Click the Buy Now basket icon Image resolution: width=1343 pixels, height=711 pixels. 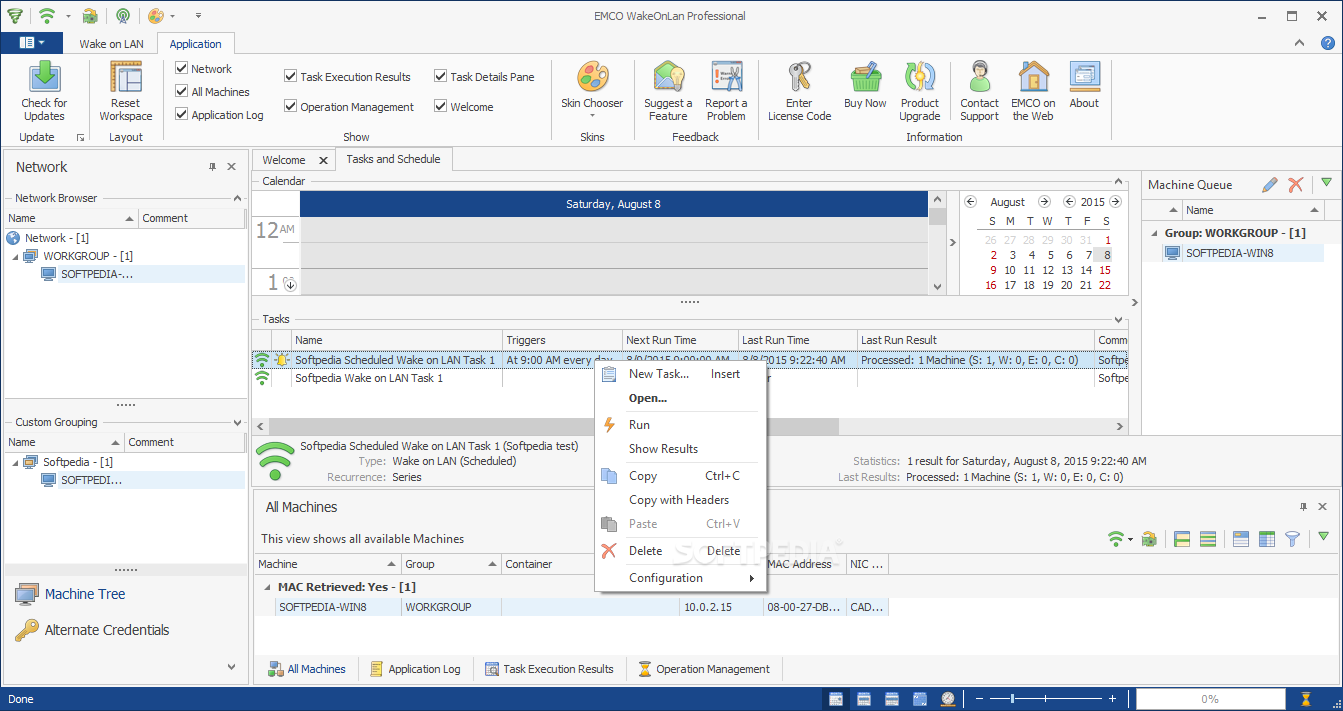point(866,78)
